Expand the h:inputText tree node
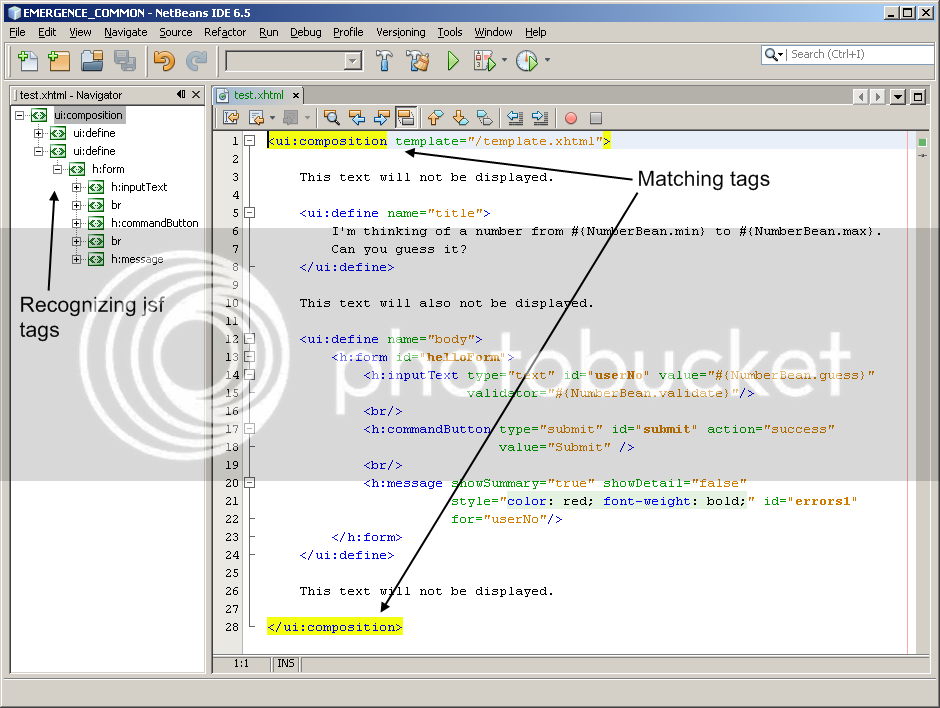This screenshot has height=708, width=940. coord(77,187)
